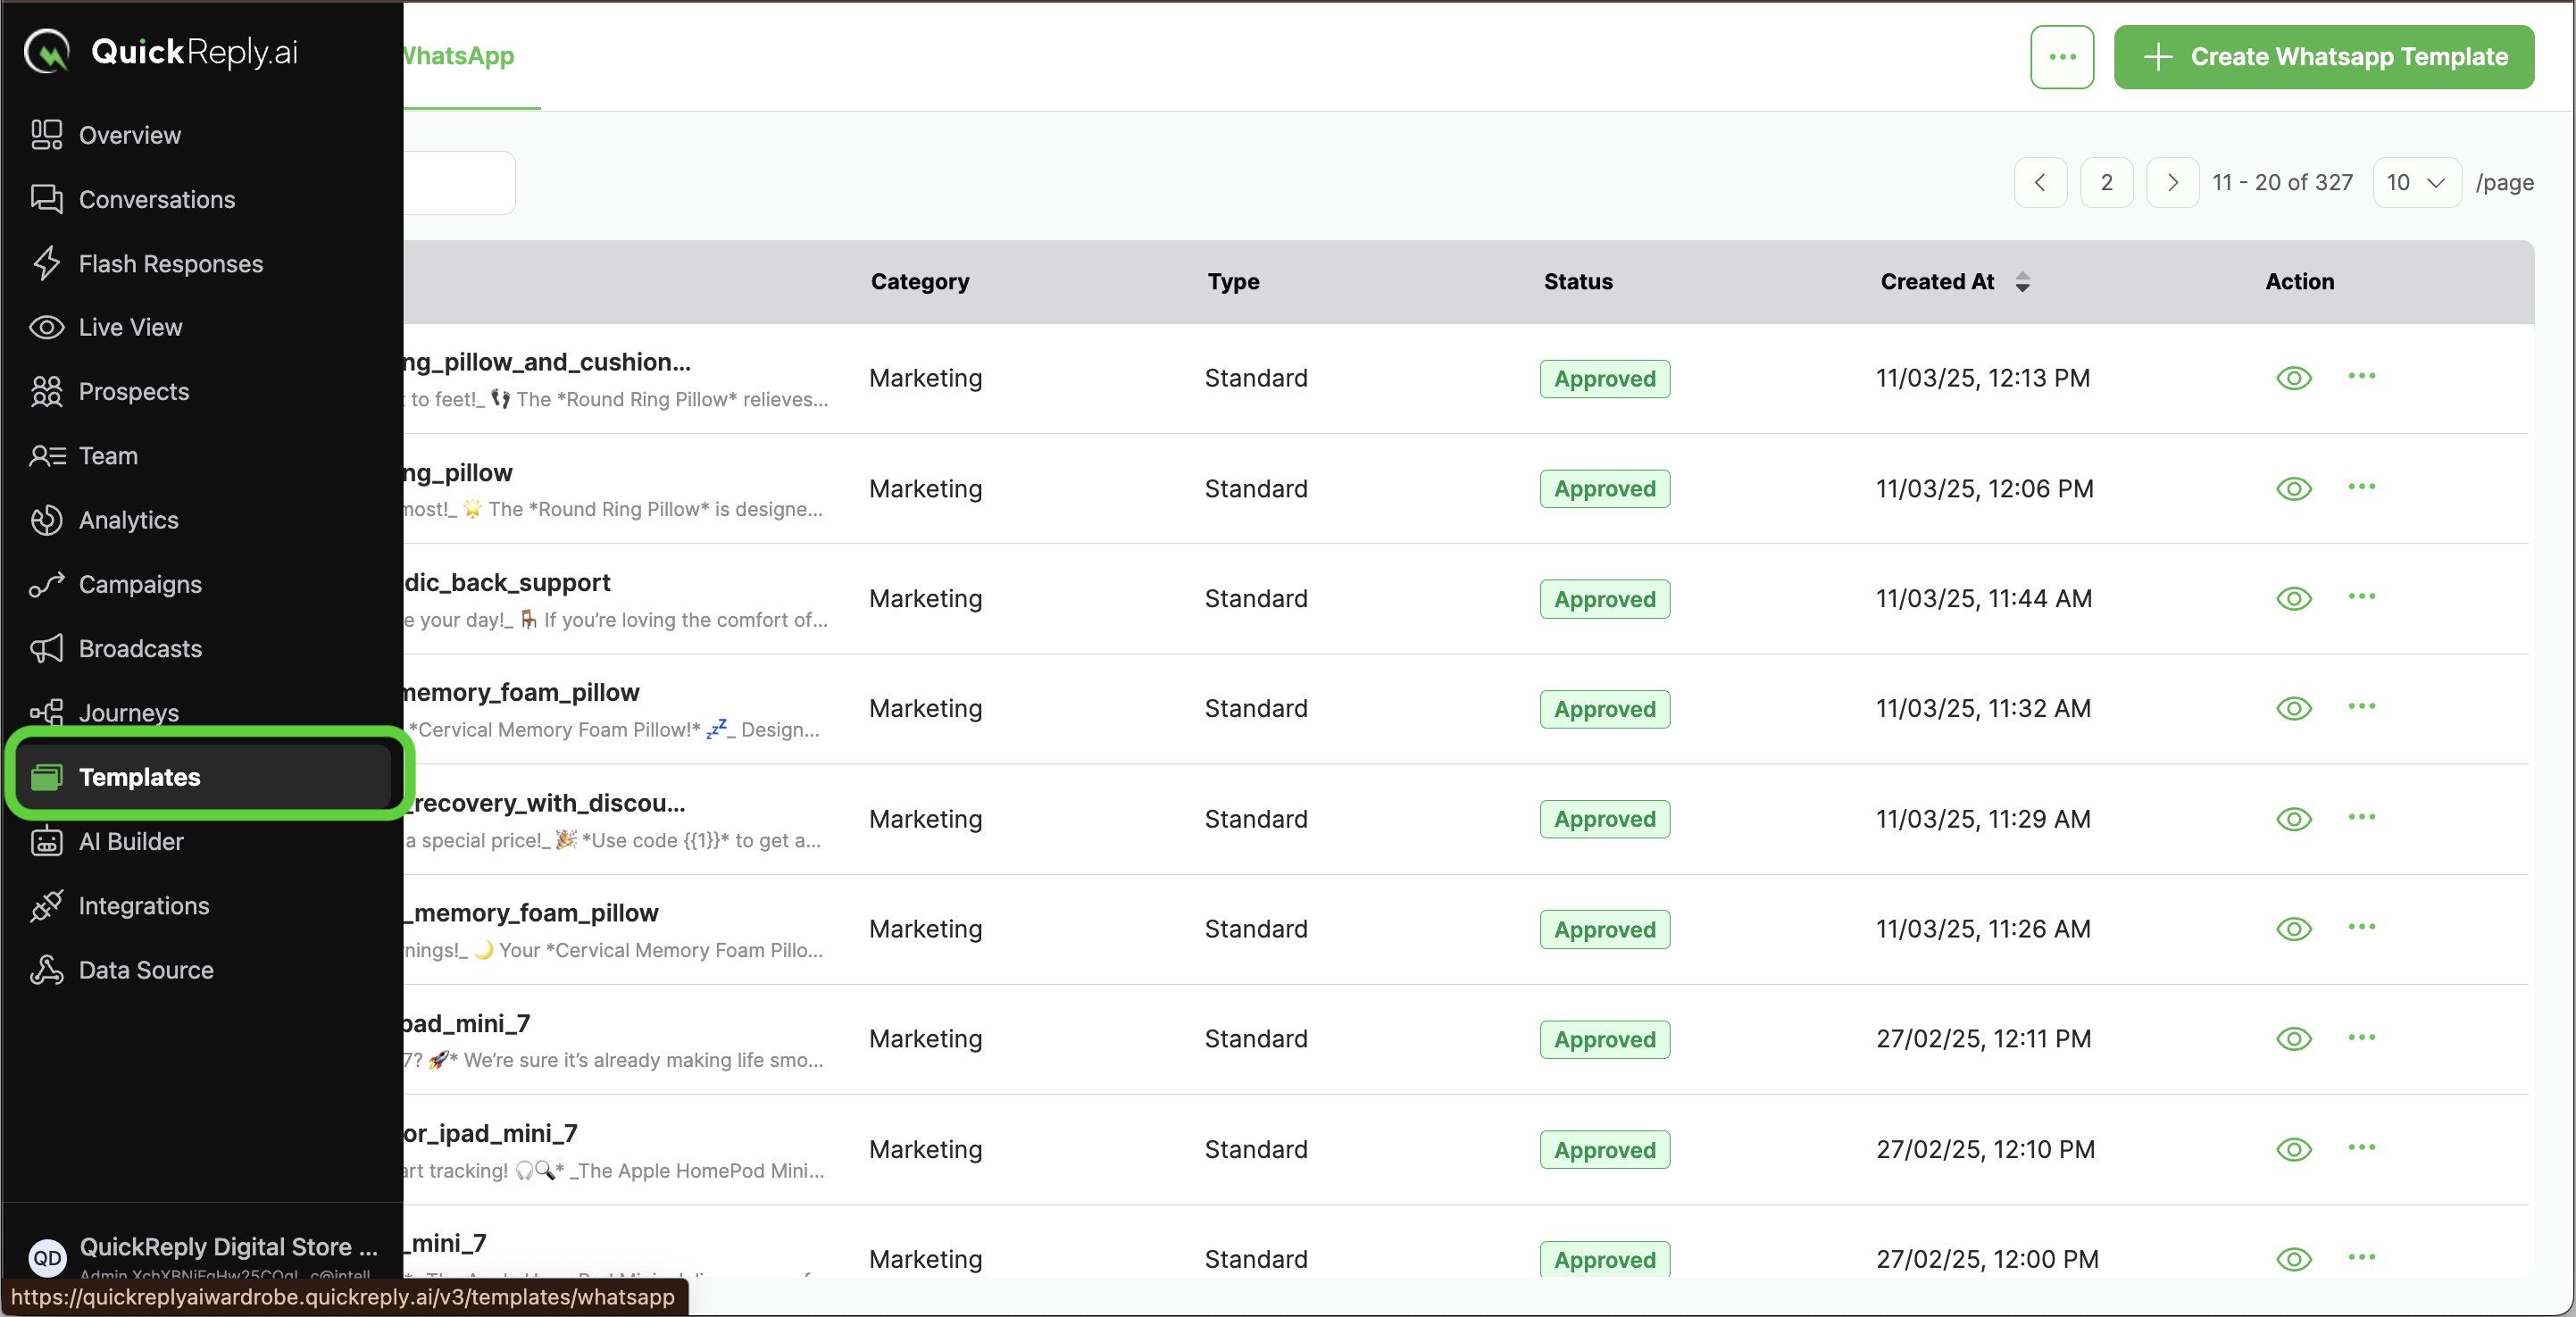Open the Analytics section
Screen dimensions: 2576x1317
point(128,520)
